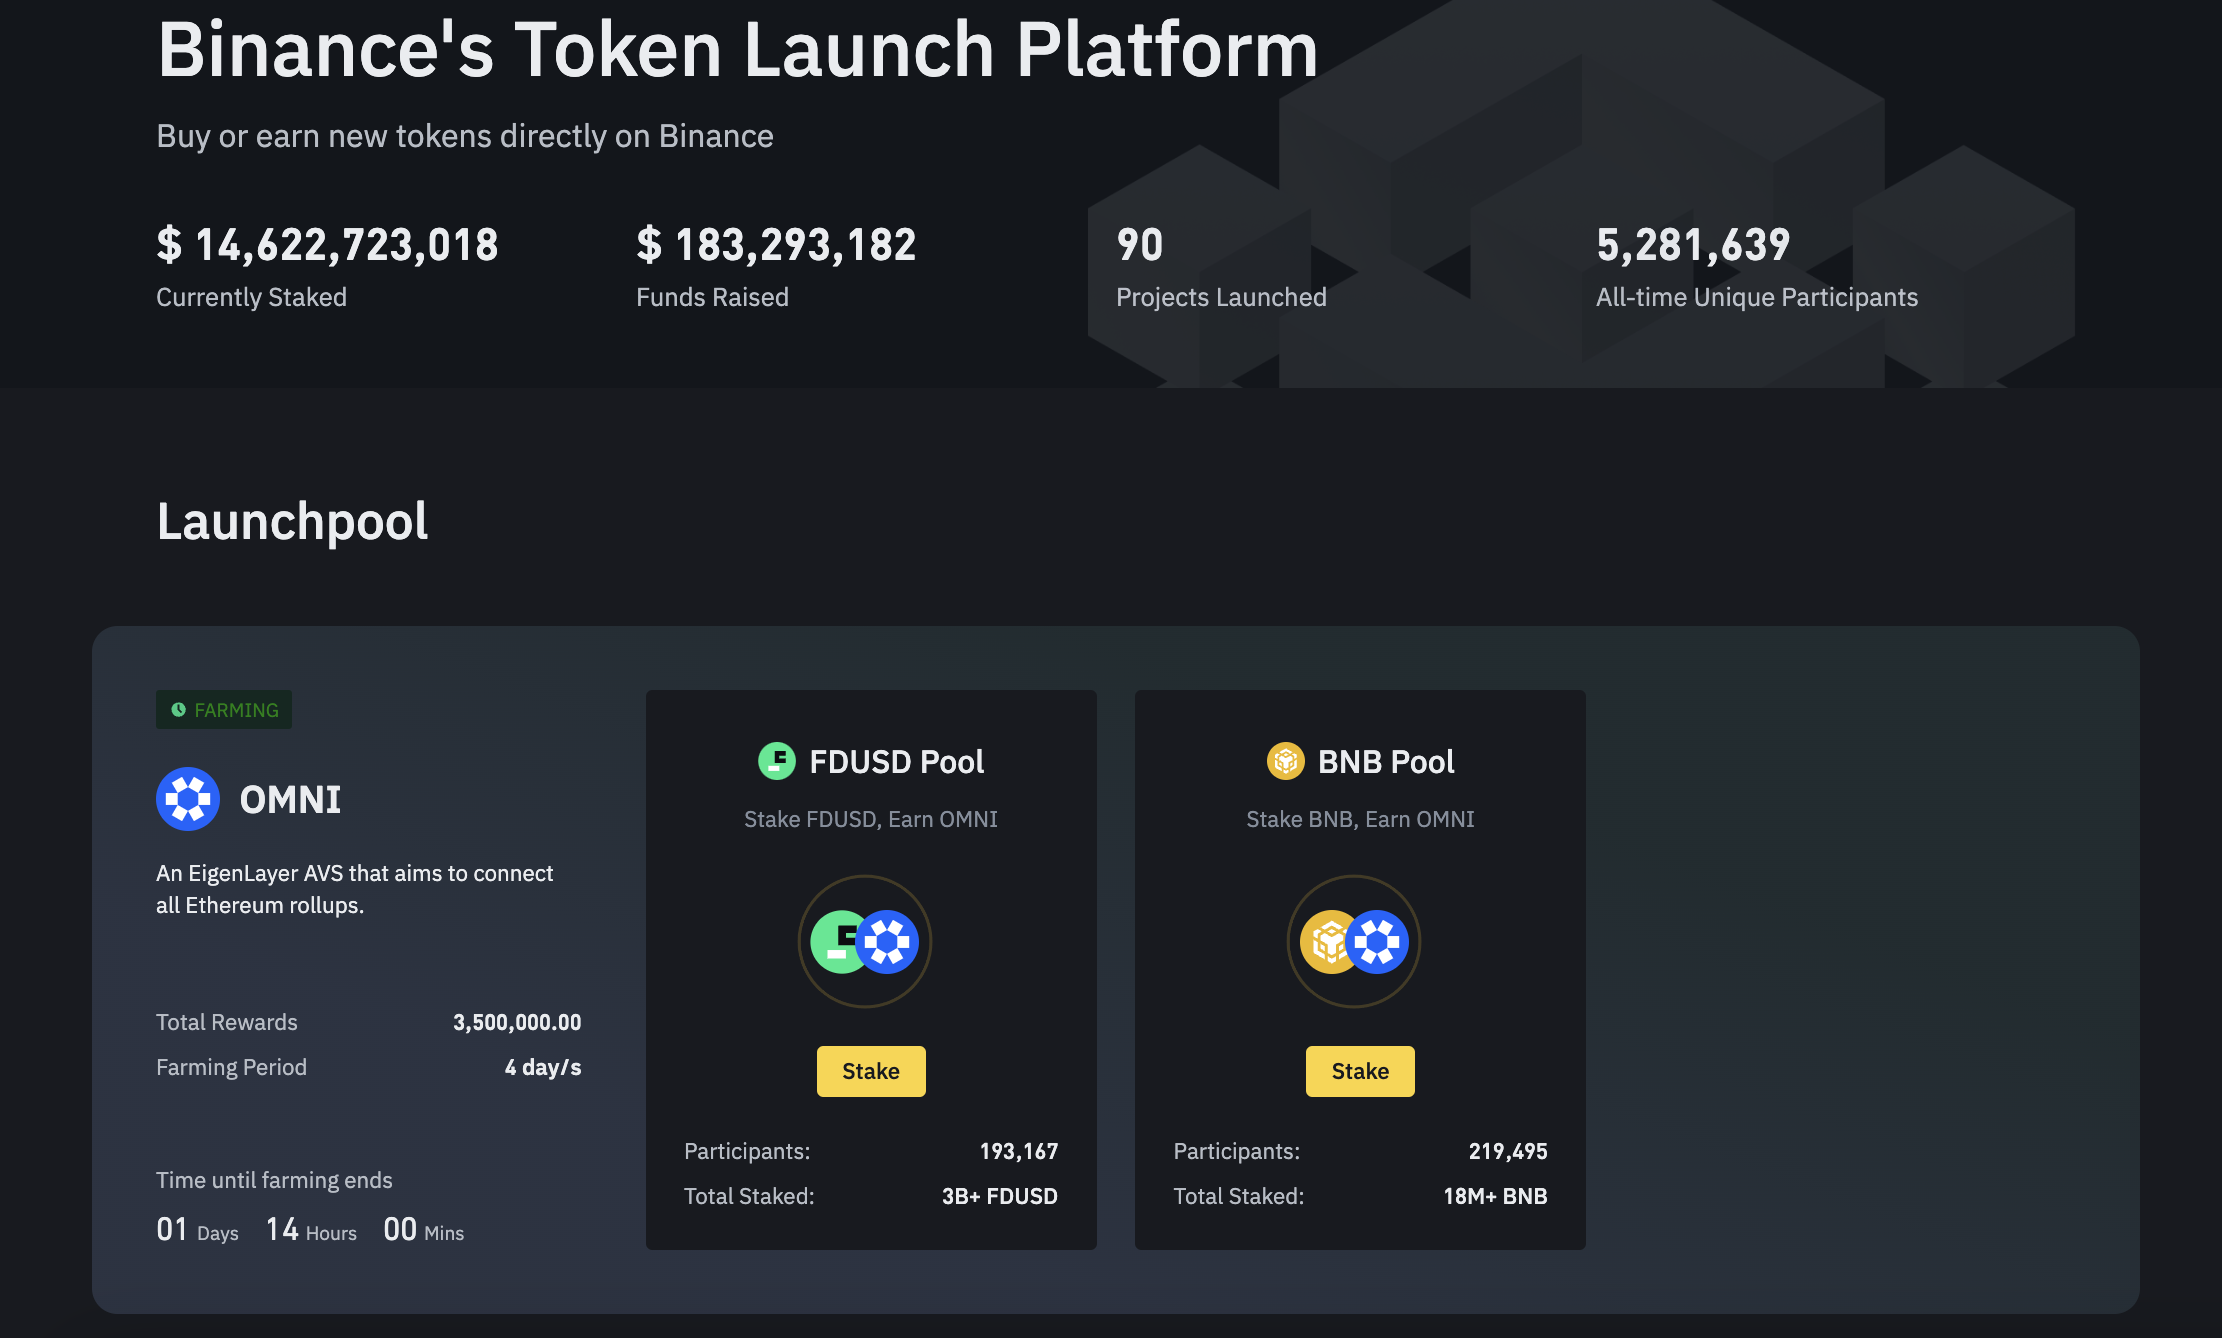The width and height of the screenshot is (2222, 1338).
Task: Click the BNB cube icon inside the pool circle
Action: (x=1329, y=941)
